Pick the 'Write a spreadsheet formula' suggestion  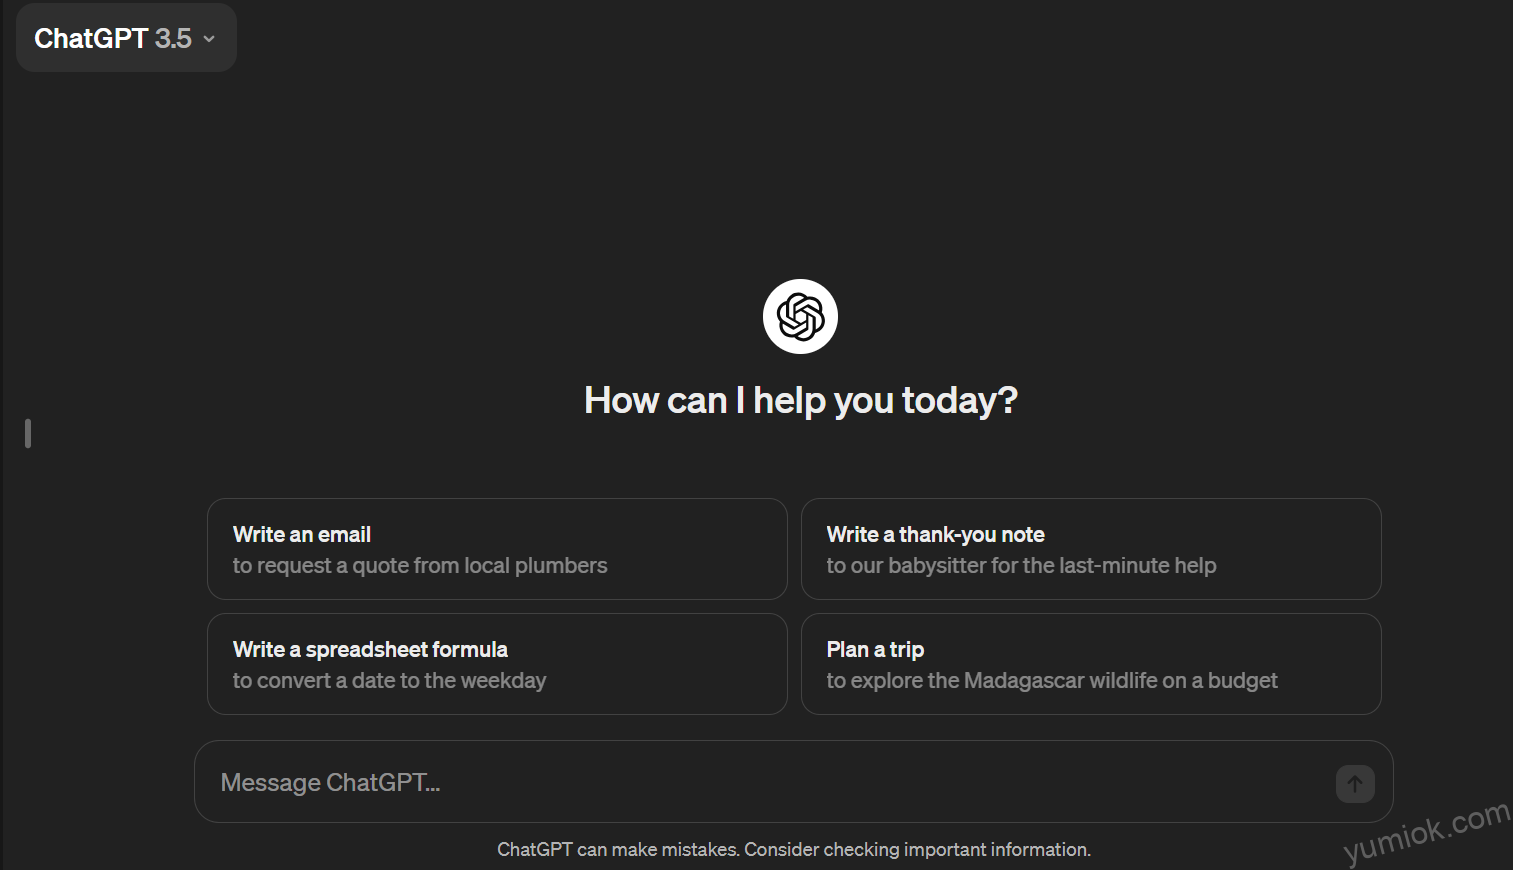click(497, 664)
